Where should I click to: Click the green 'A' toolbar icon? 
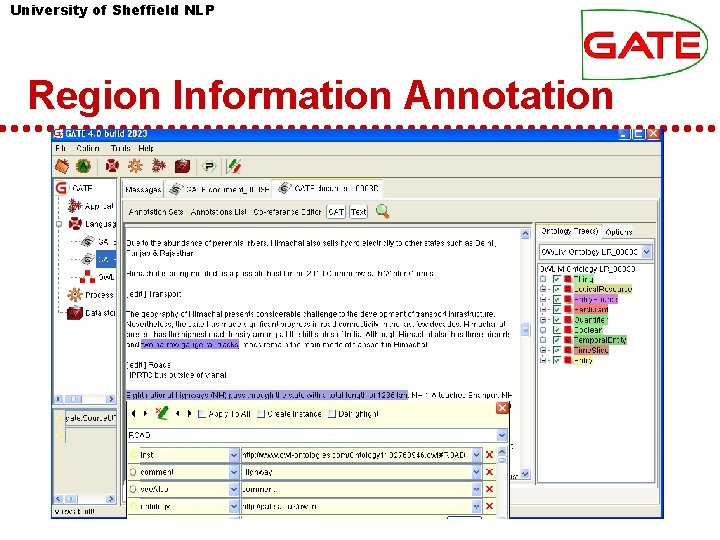(84, 166)
